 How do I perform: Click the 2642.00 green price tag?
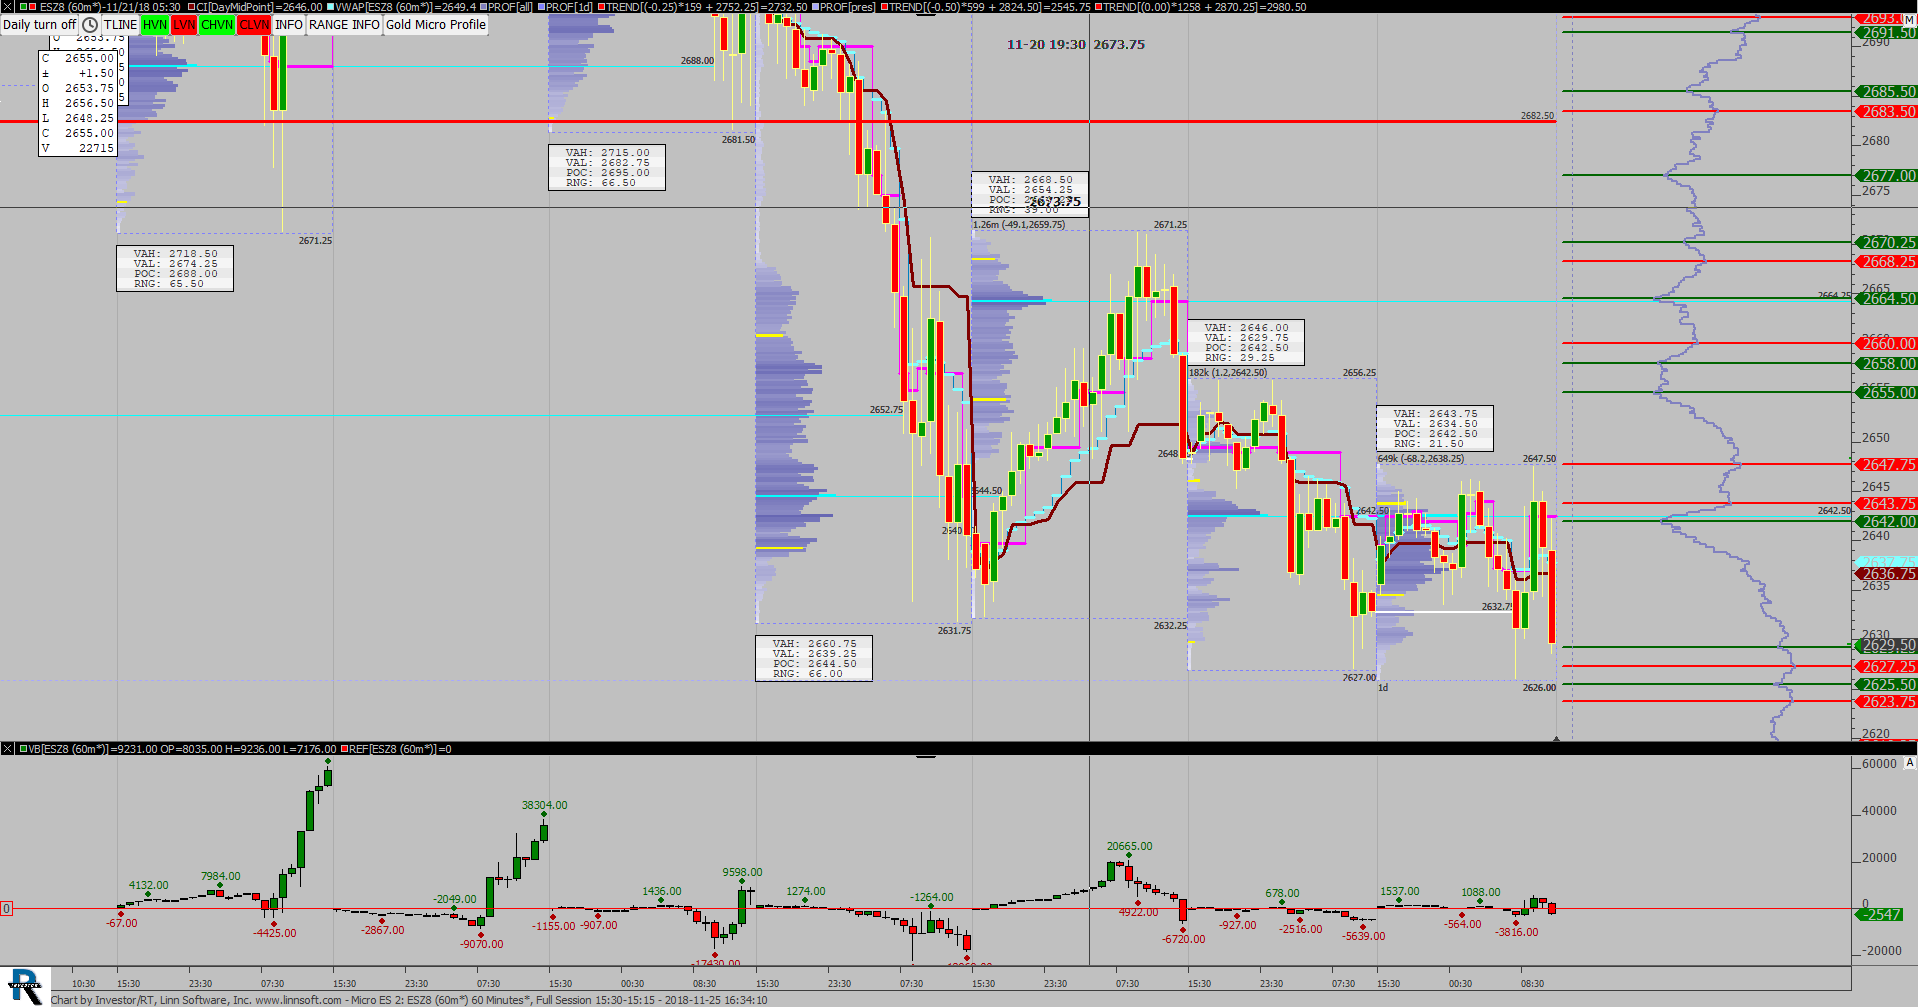(x=1886, y=522)
